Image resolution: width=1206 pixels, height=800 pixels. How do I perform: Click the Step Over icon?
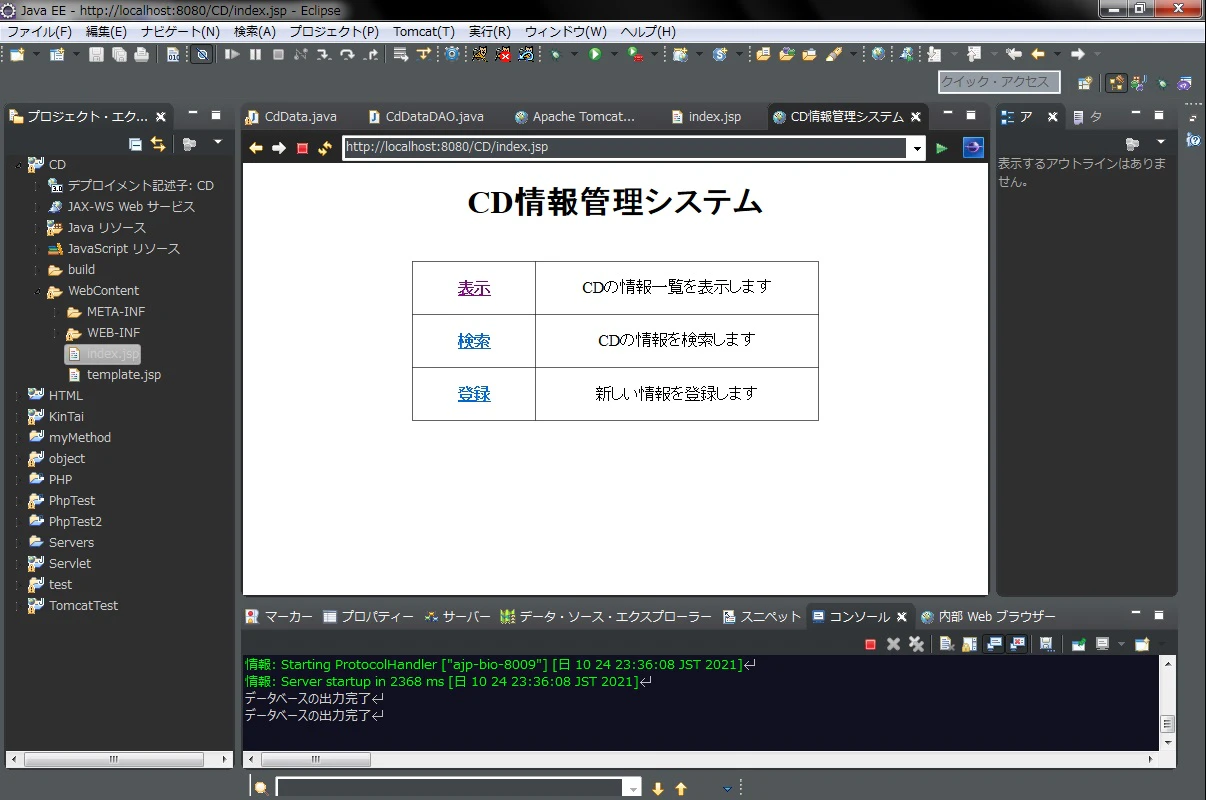(x=347, y=54)
